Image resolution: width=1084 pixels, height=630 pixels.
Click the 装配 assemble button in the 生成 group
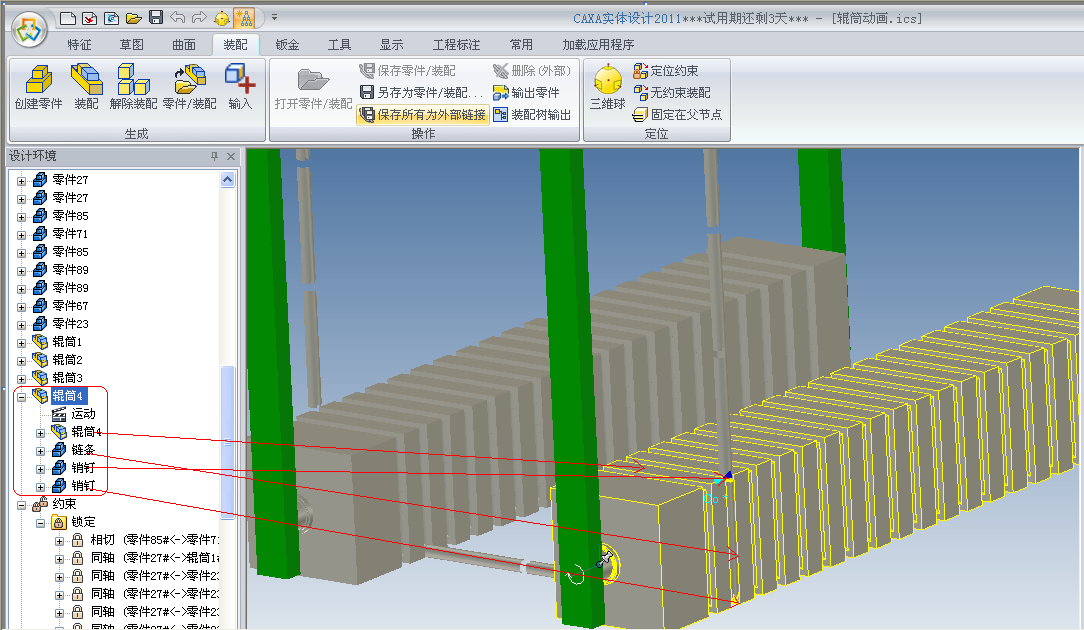(86, 86)
